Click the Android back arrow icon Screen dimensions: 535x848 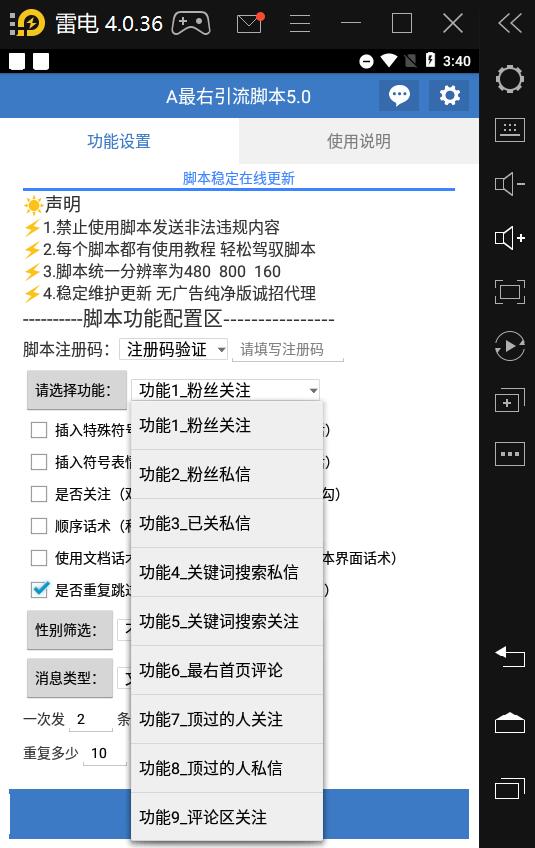click(510, 657)
